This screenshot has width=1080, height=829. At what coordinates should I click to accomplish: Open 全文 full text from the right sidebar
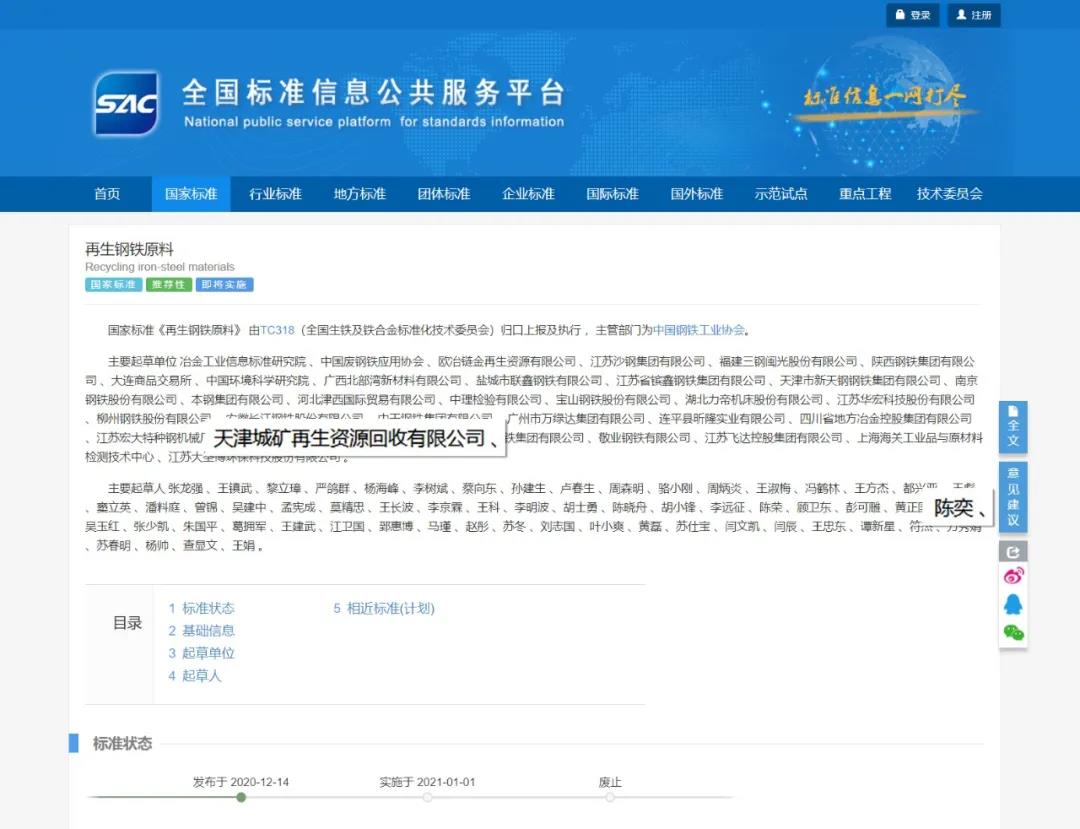(x=1012, y=427)
